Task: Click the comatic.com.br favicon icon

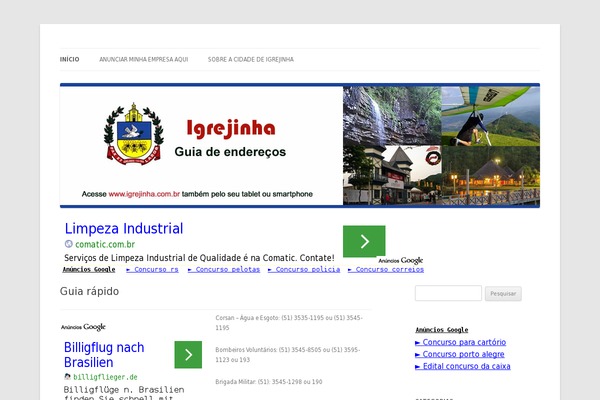Action: tap(69, 244)
